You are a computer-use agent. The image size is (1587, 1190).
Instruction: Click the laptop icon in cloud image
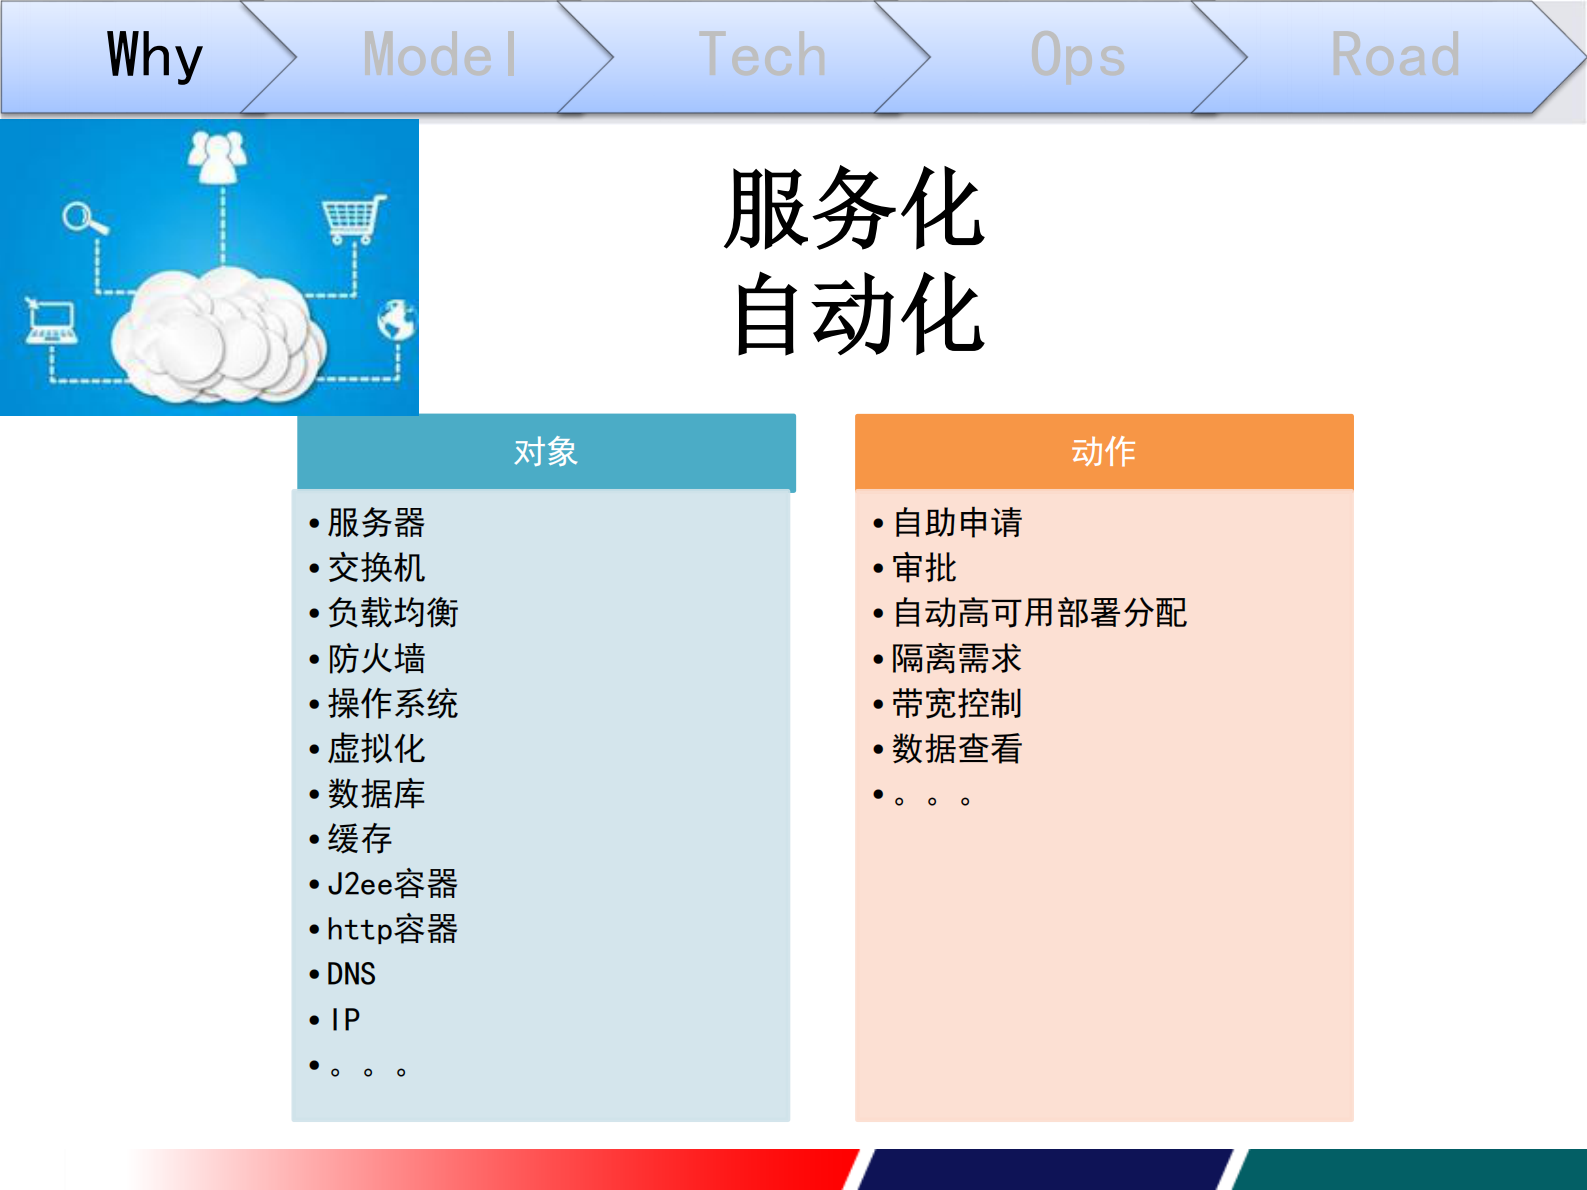51,322
